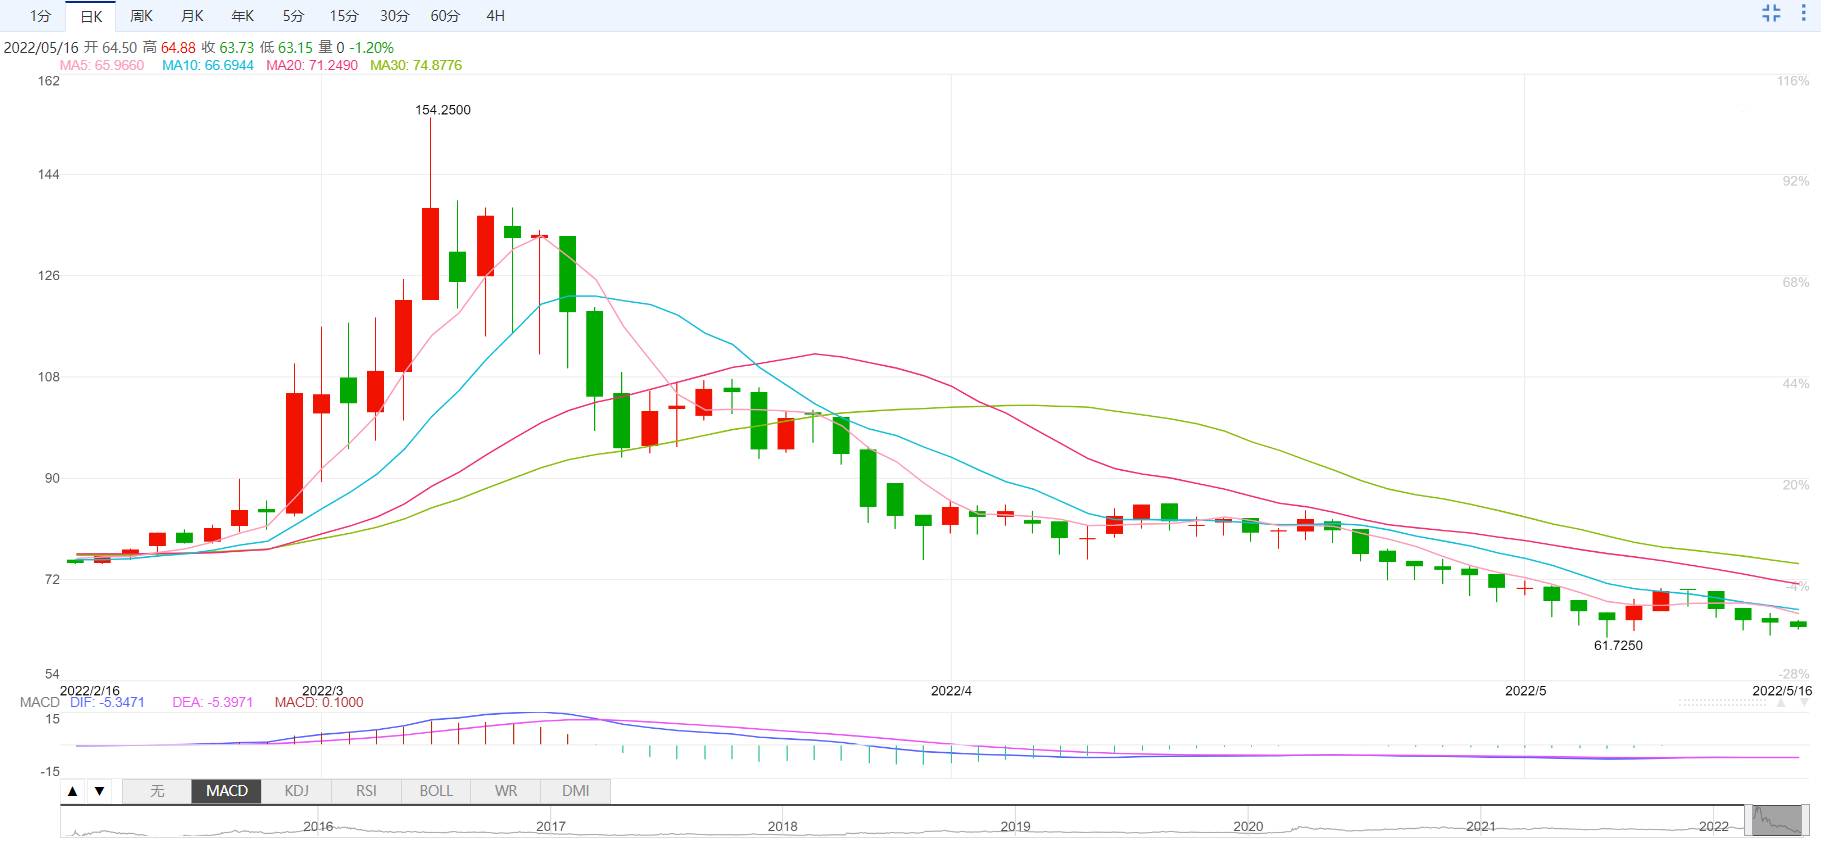Select the 日K period tab
This screenshot has height=859, width=1821.
91,16
